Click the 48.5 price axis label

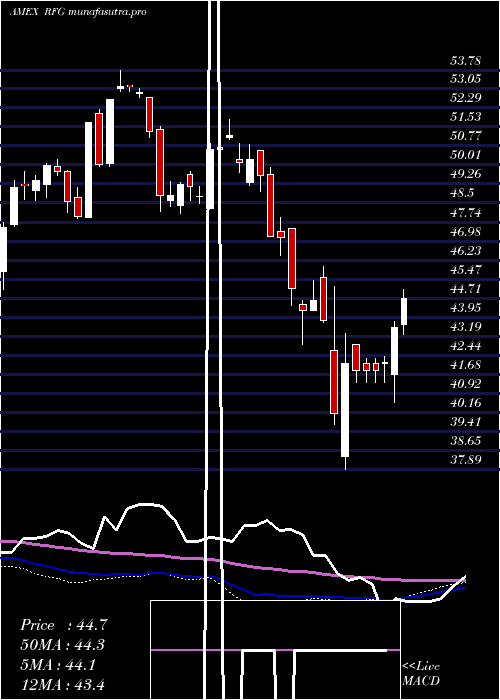(x=461, y=193)
